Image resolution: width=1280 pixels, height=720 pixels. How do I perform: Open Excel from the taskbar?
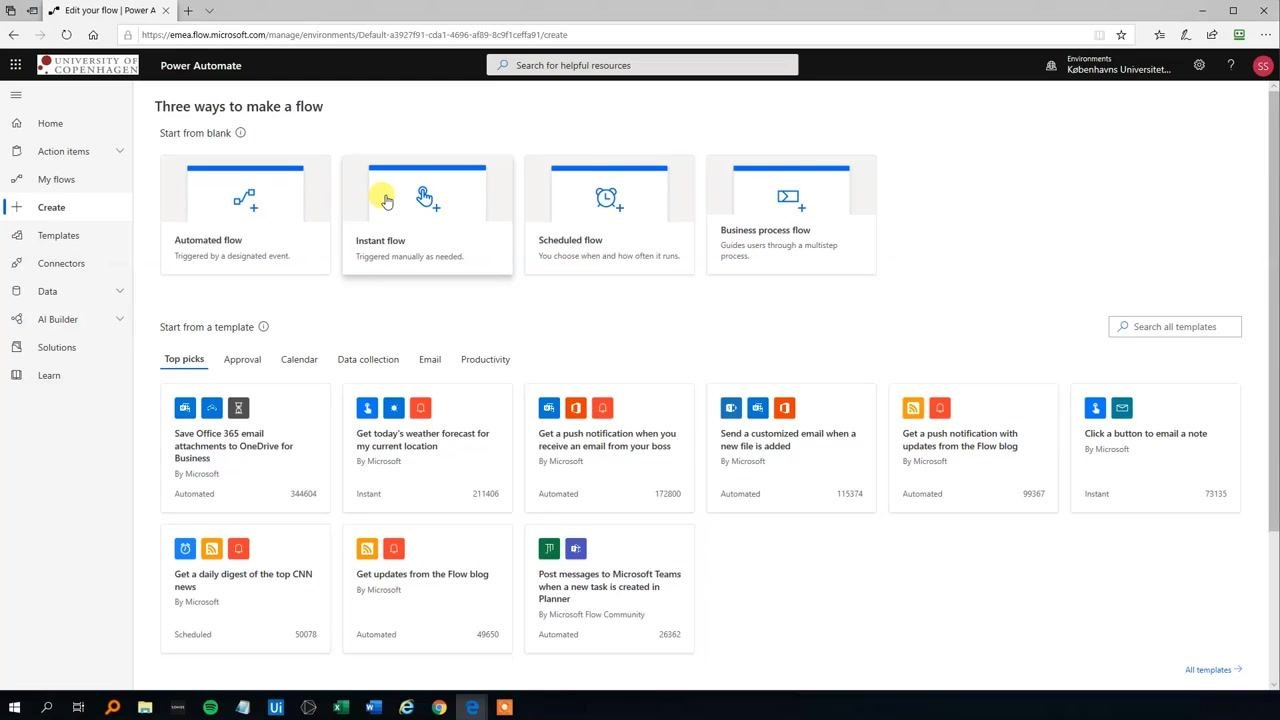(341, 707)
